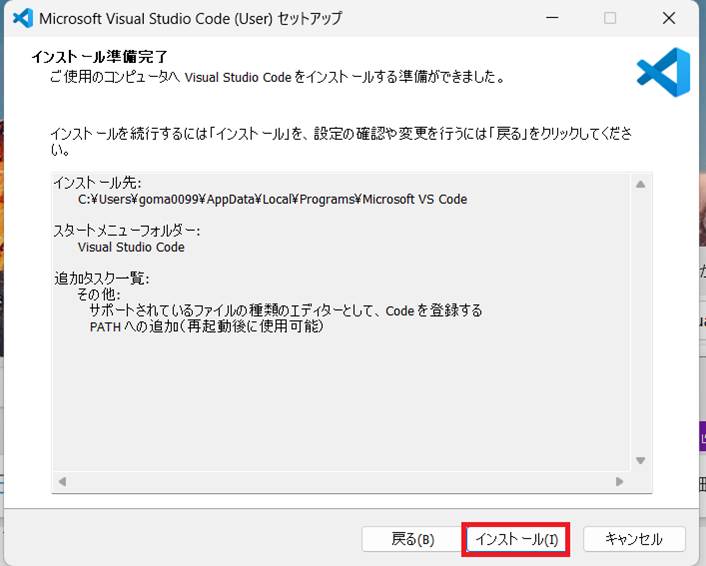Click the vertical scrollbar track of summary box
The height and width of the screenshot is (566, 706).
tap(641, 320)
